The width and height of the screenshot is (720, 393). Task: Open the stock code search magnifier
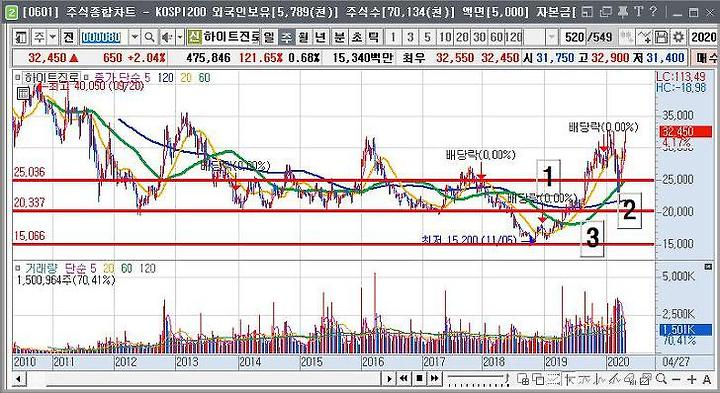point(149,37)
